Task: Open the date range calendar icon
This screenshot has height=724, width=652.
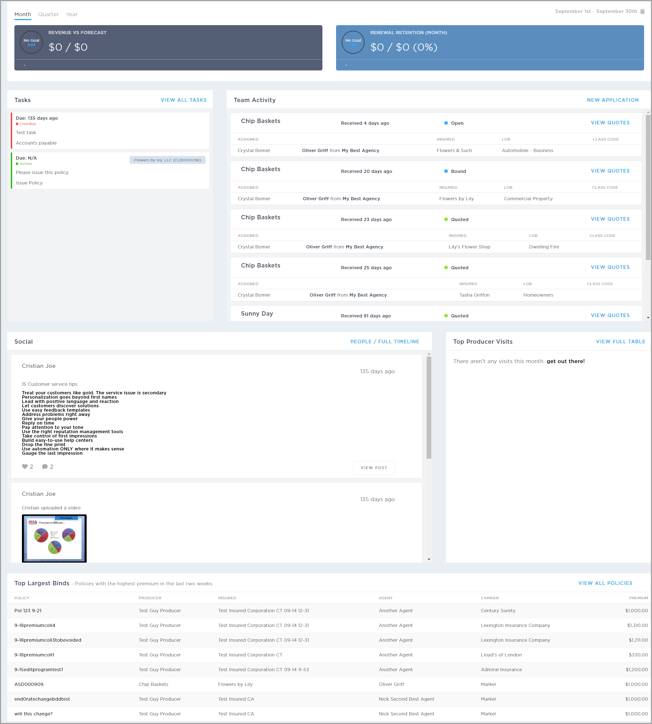Action: (x=642, y=11)
